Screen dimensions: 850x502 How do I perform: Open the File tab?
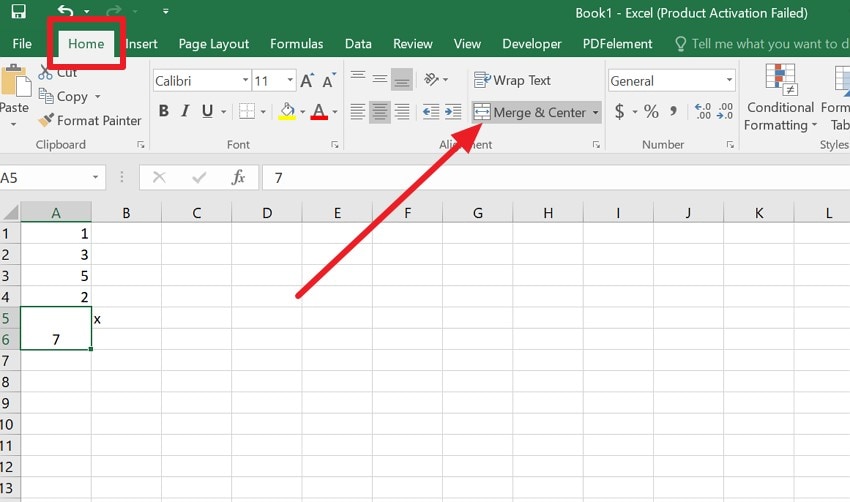point(22,44)
